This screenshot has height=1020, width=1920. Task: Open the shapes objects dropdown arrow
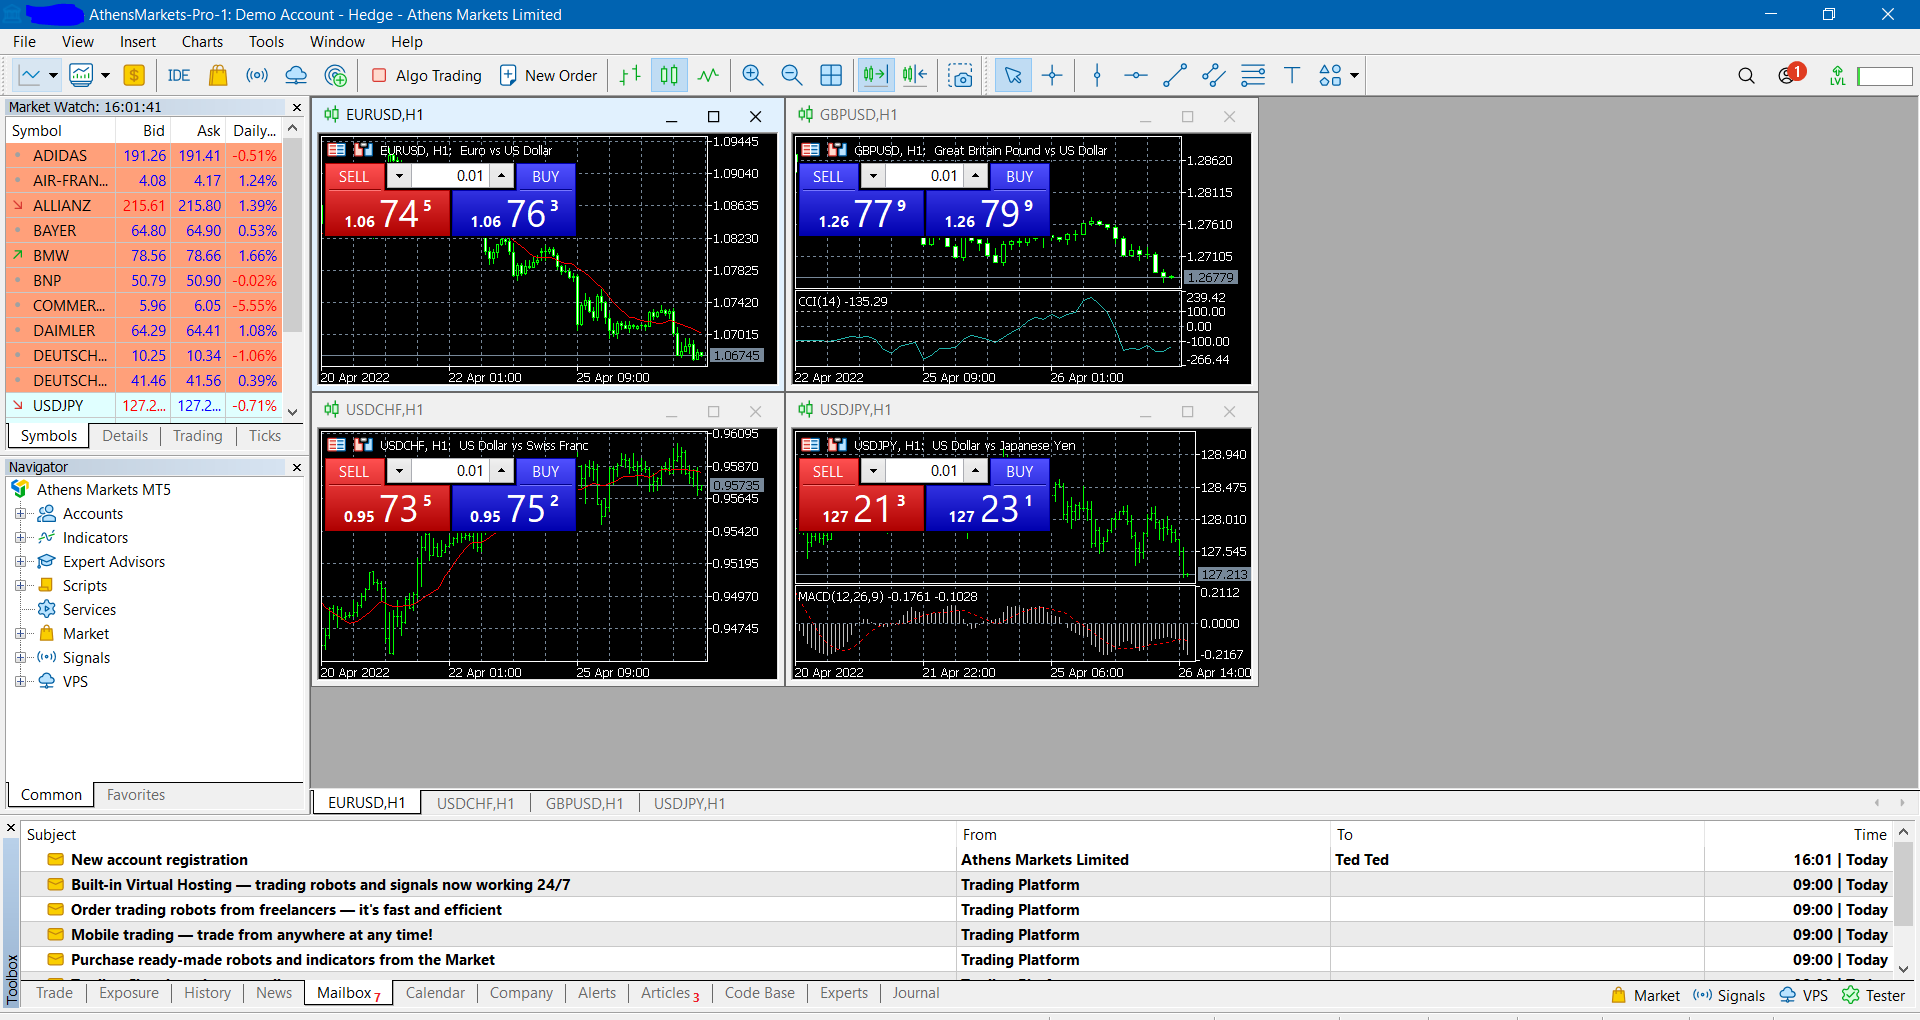(1354, 75)
